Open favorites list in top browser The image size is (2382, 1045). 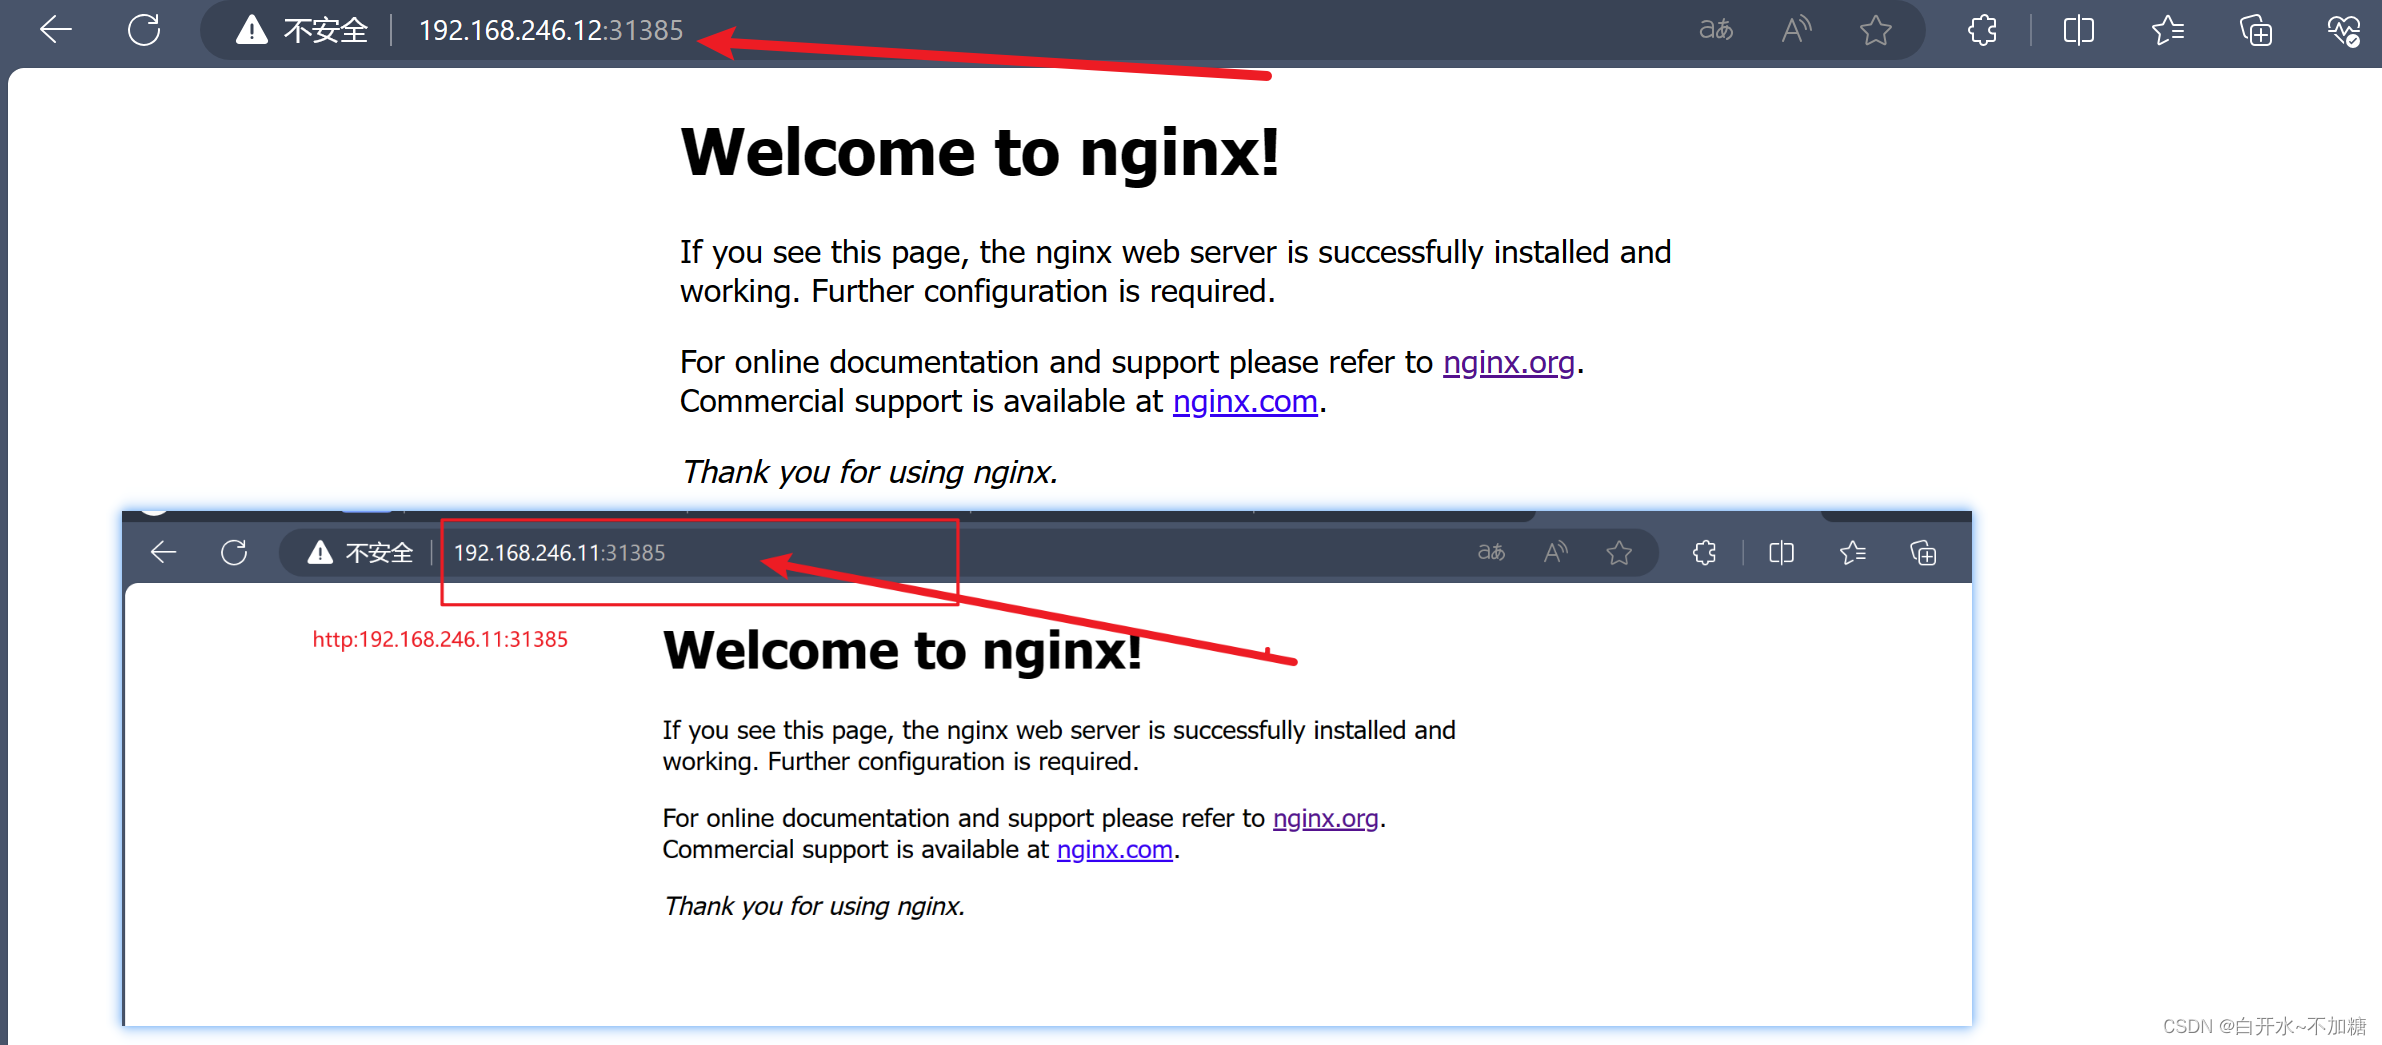[x=2167, y=30]
